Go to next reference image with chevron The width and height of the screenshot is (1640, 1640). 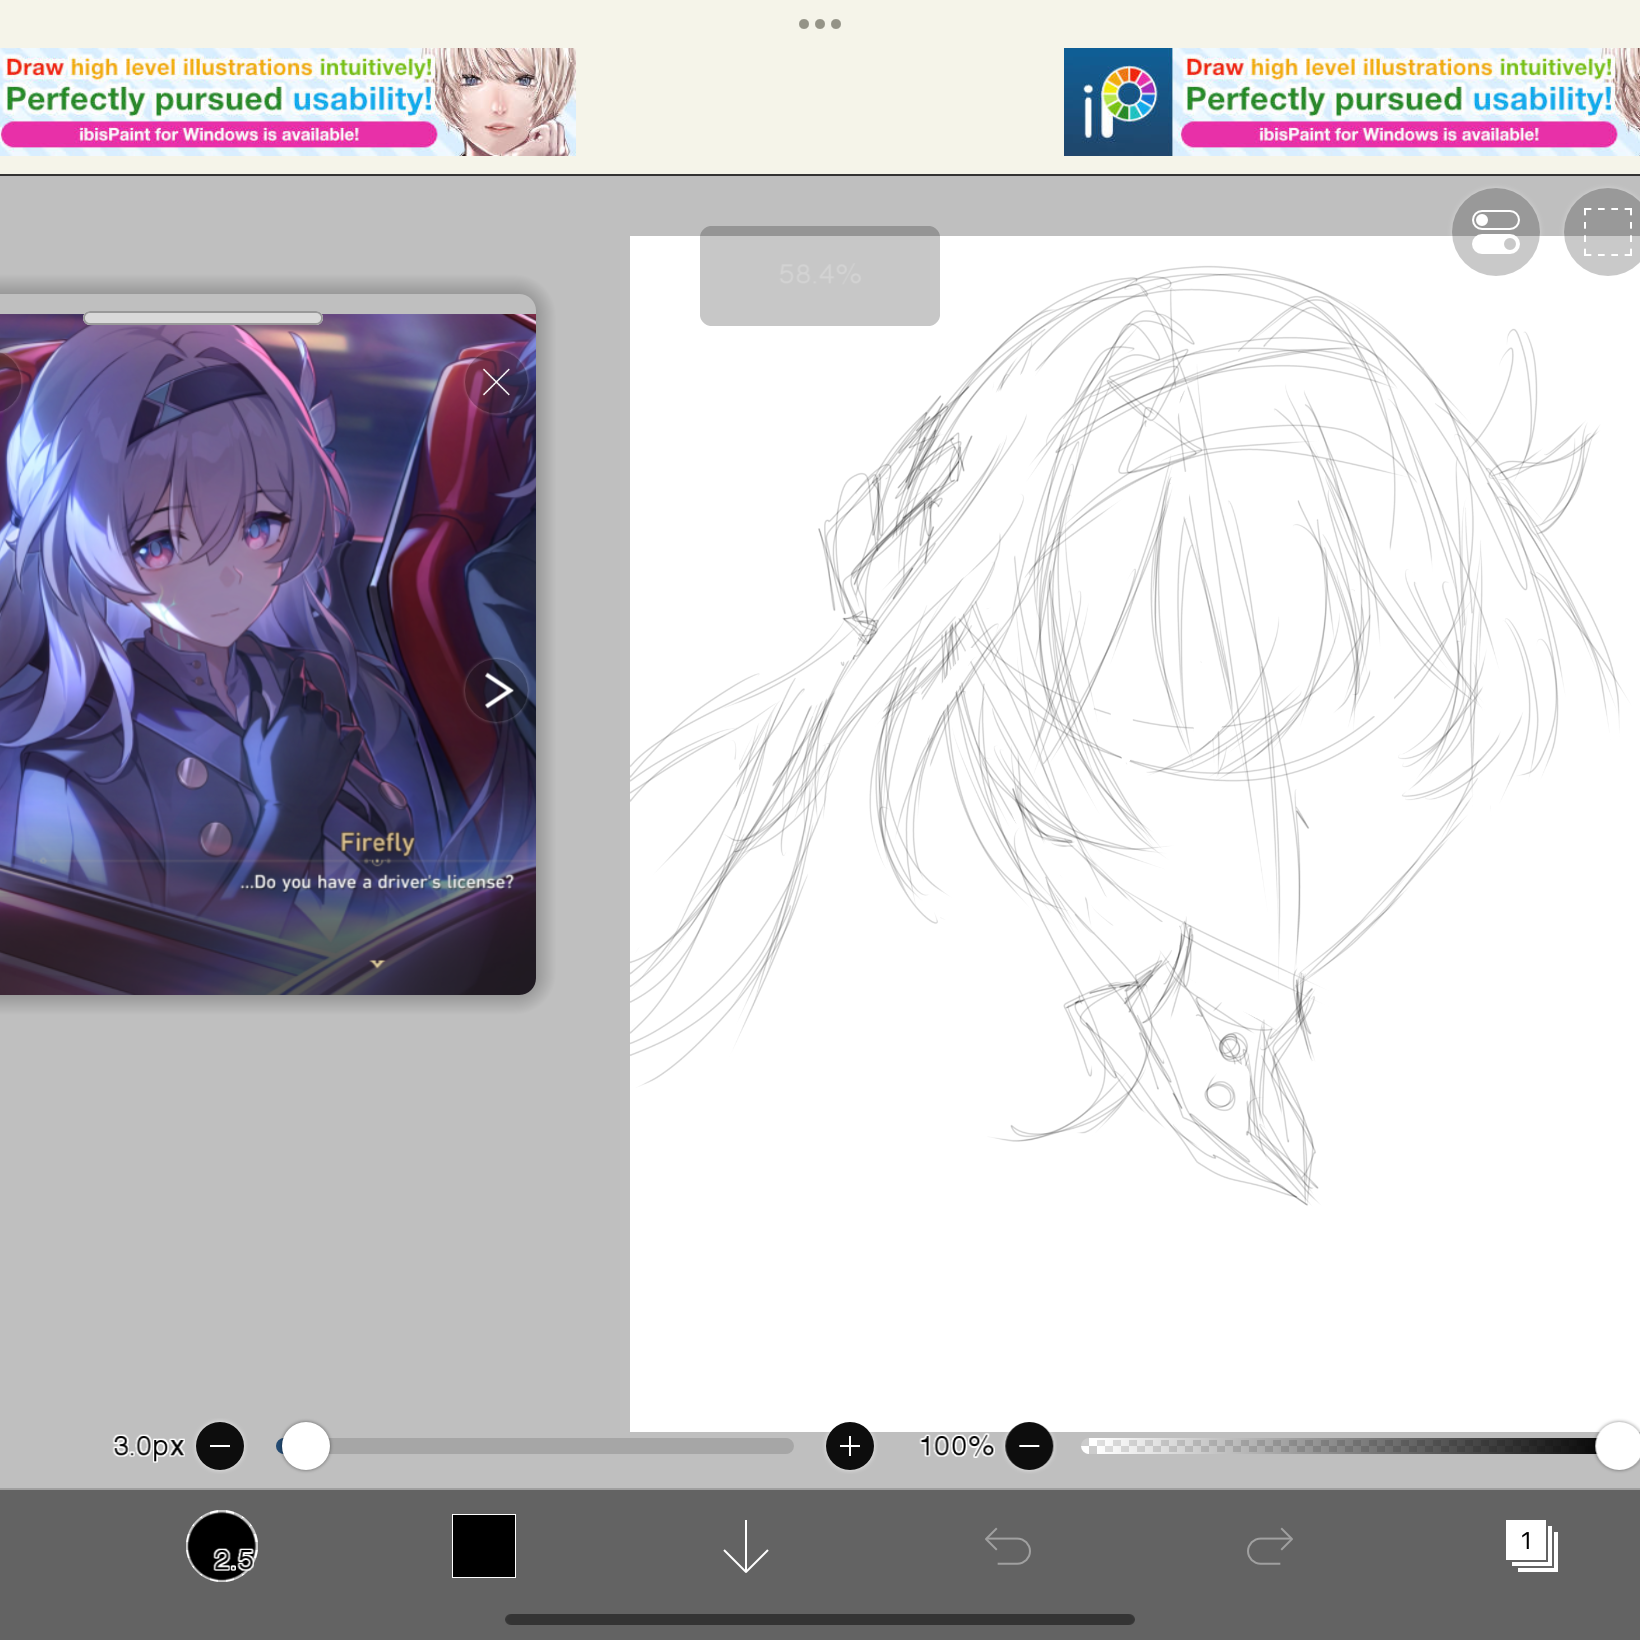point(497,690)
